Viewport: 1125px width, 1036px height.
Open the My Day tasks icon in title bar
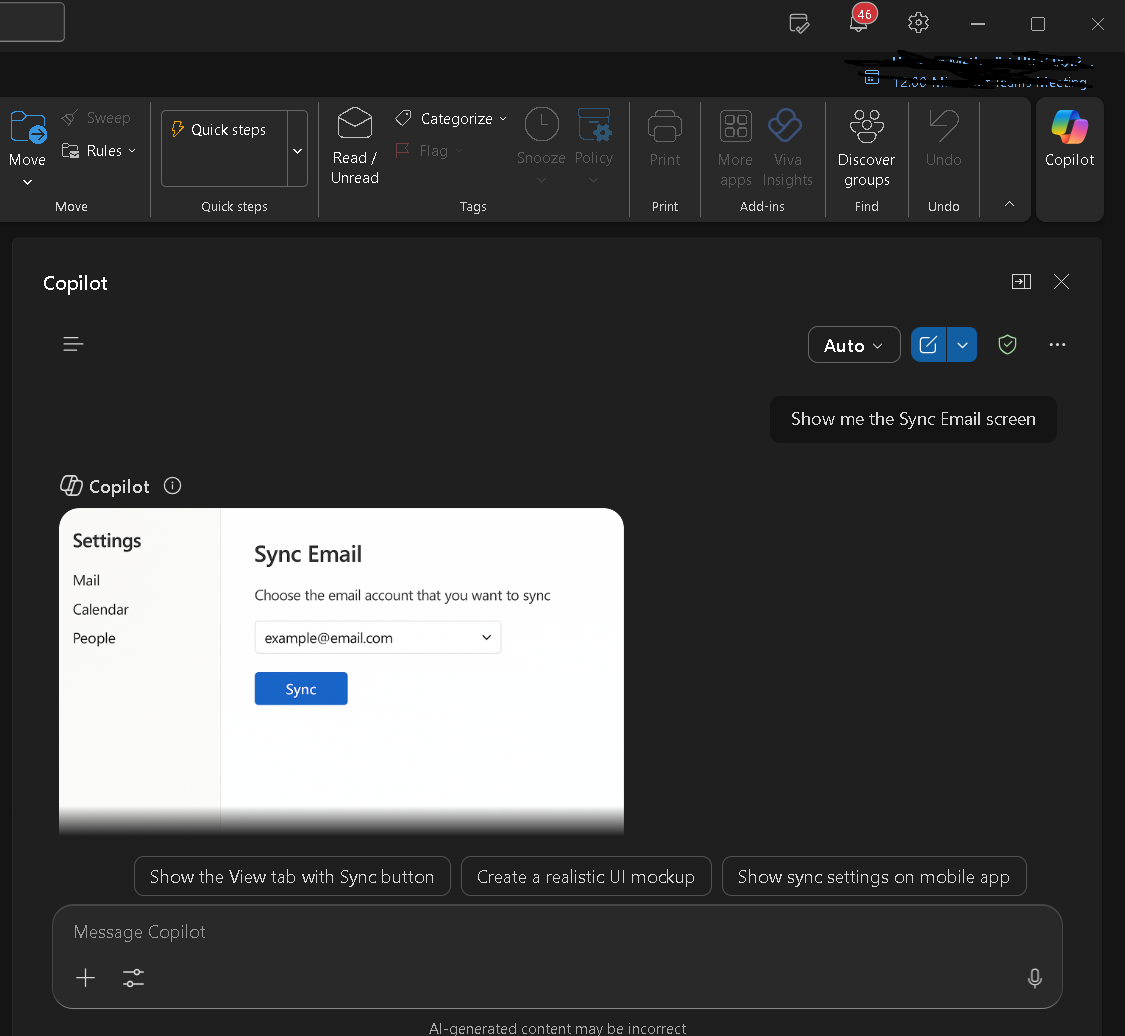799,23
